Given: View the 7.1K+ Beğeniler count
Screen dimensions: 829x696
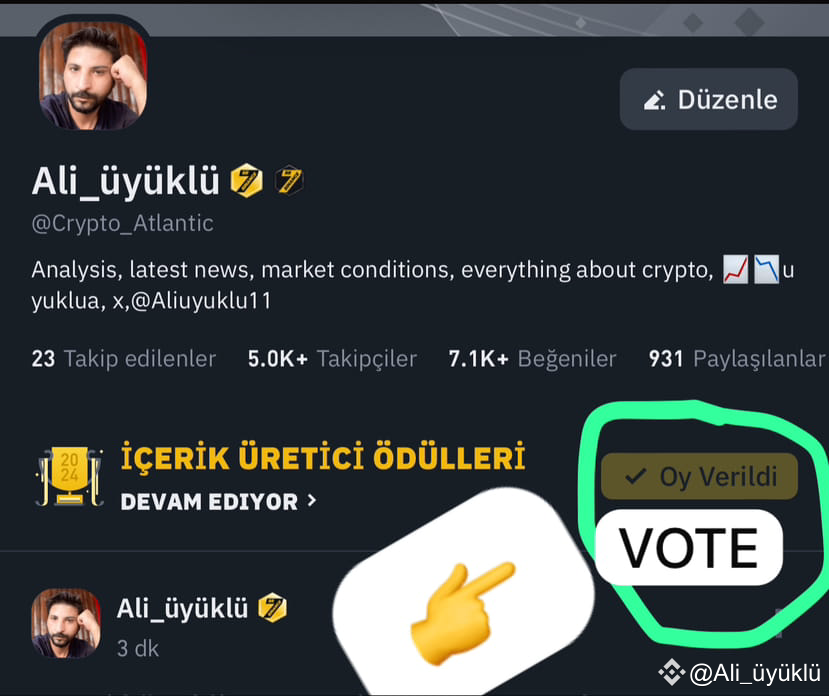Looking at the screenshot, I should click(x=532, y=359).
